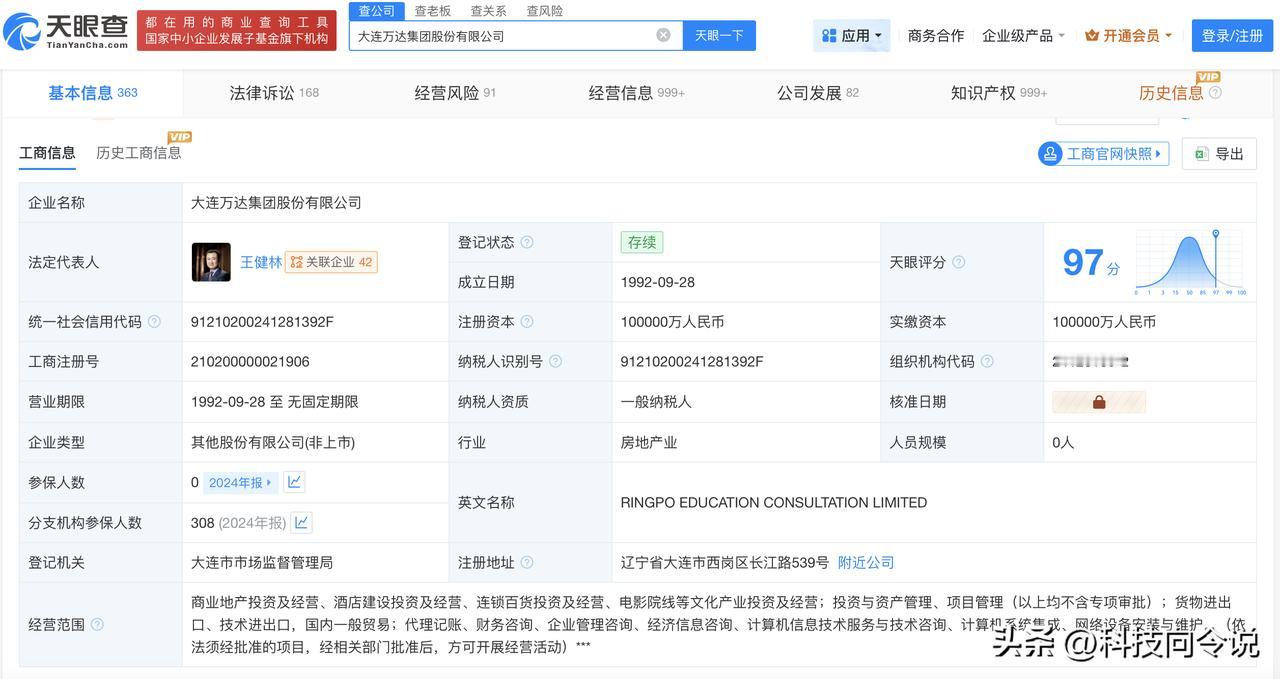Select the 历史工商信息 sub-tab
Image resolution: width=1280 pixels, height=679 pixels.
[x=139, y=153]
